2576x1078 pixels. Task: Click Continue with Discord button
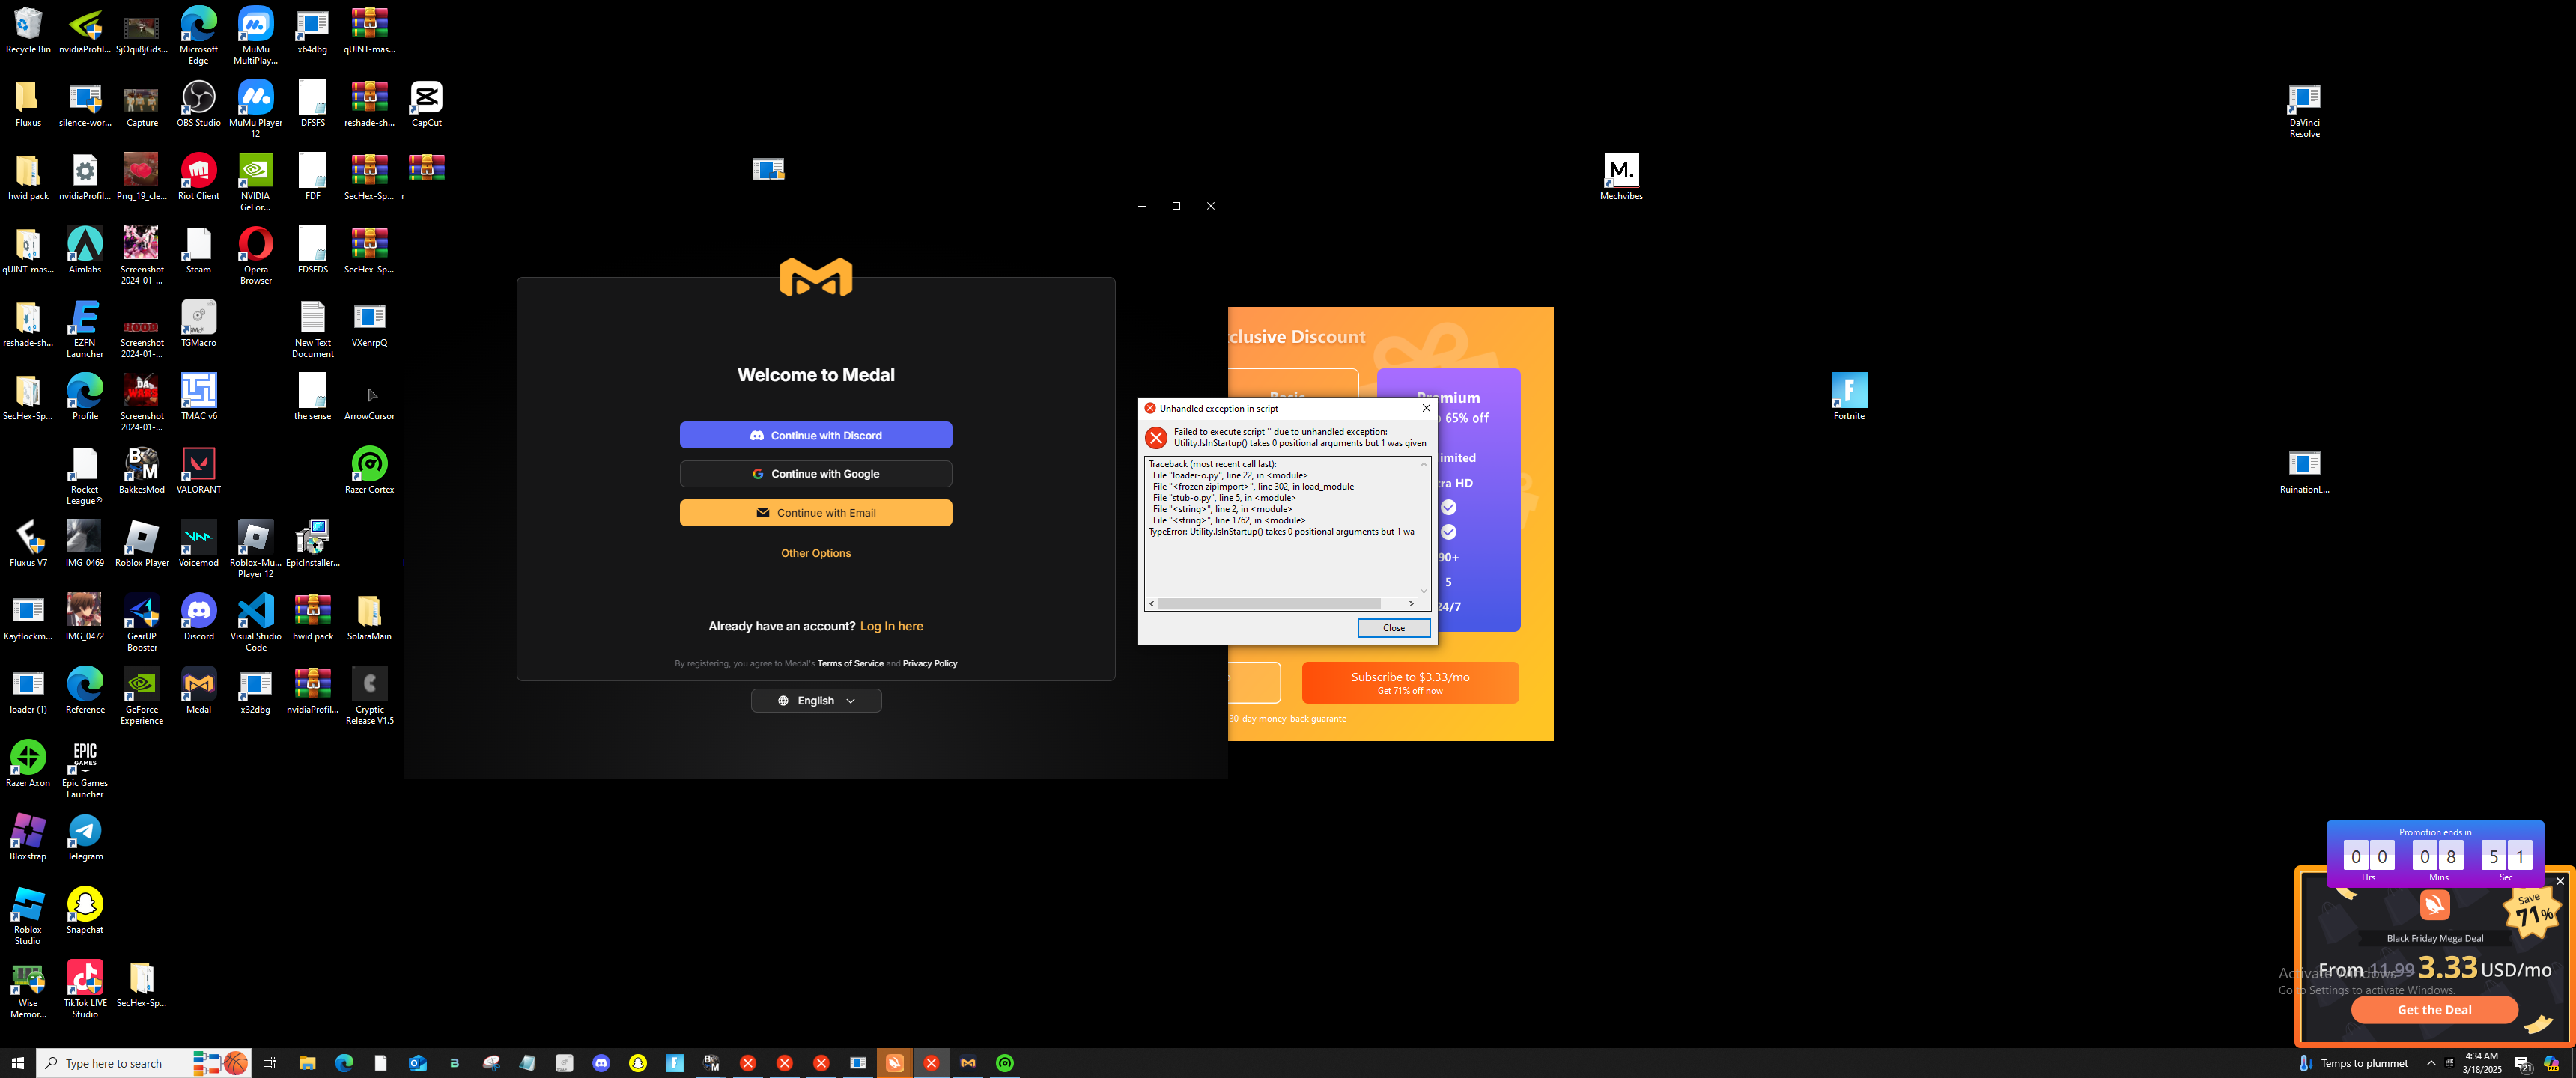(x=815, y=435)
